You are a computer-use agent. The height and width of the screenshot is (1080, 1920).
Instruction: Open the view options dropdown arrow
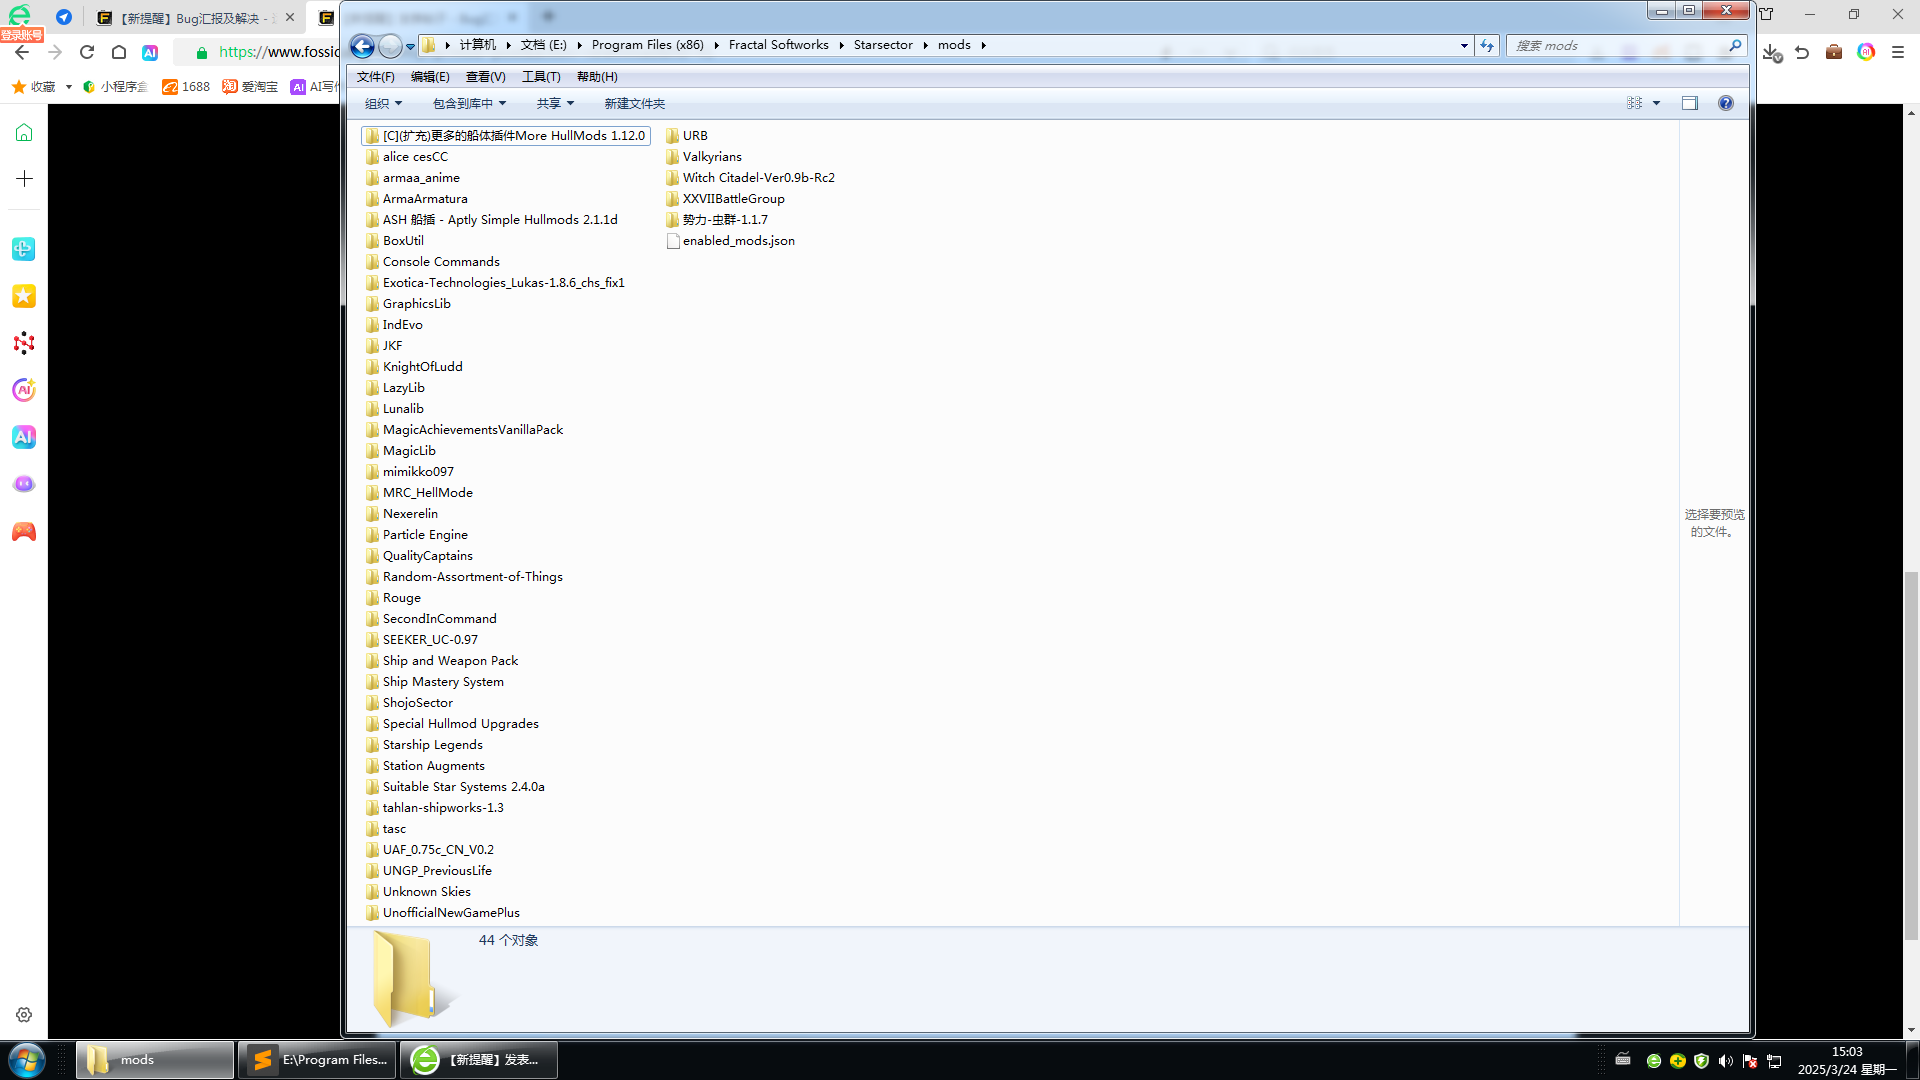[1656, 103]
